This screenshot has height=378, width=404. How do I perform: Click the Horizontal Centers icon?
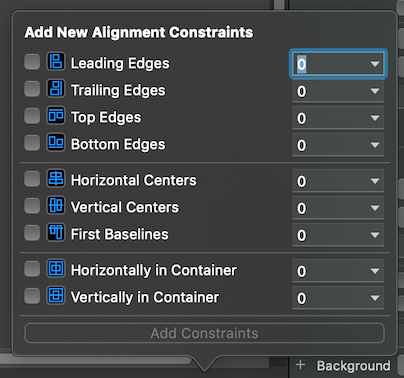click(56, 179)
